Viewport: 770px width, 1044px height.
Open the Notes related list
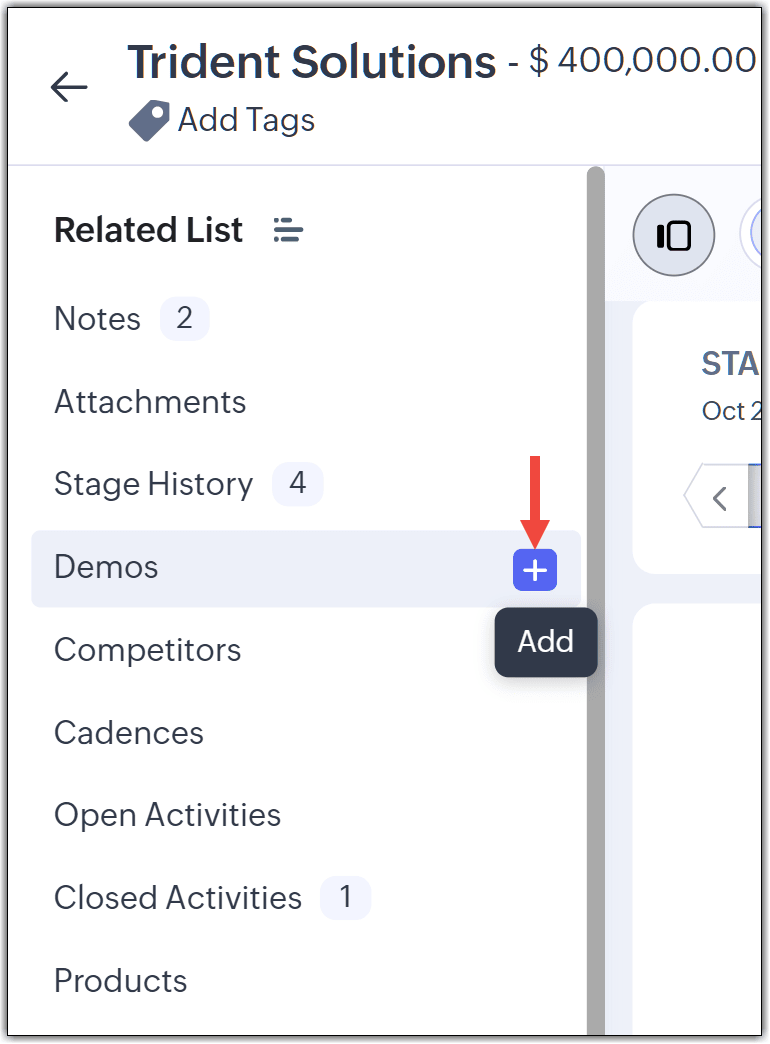coord(97,318)
